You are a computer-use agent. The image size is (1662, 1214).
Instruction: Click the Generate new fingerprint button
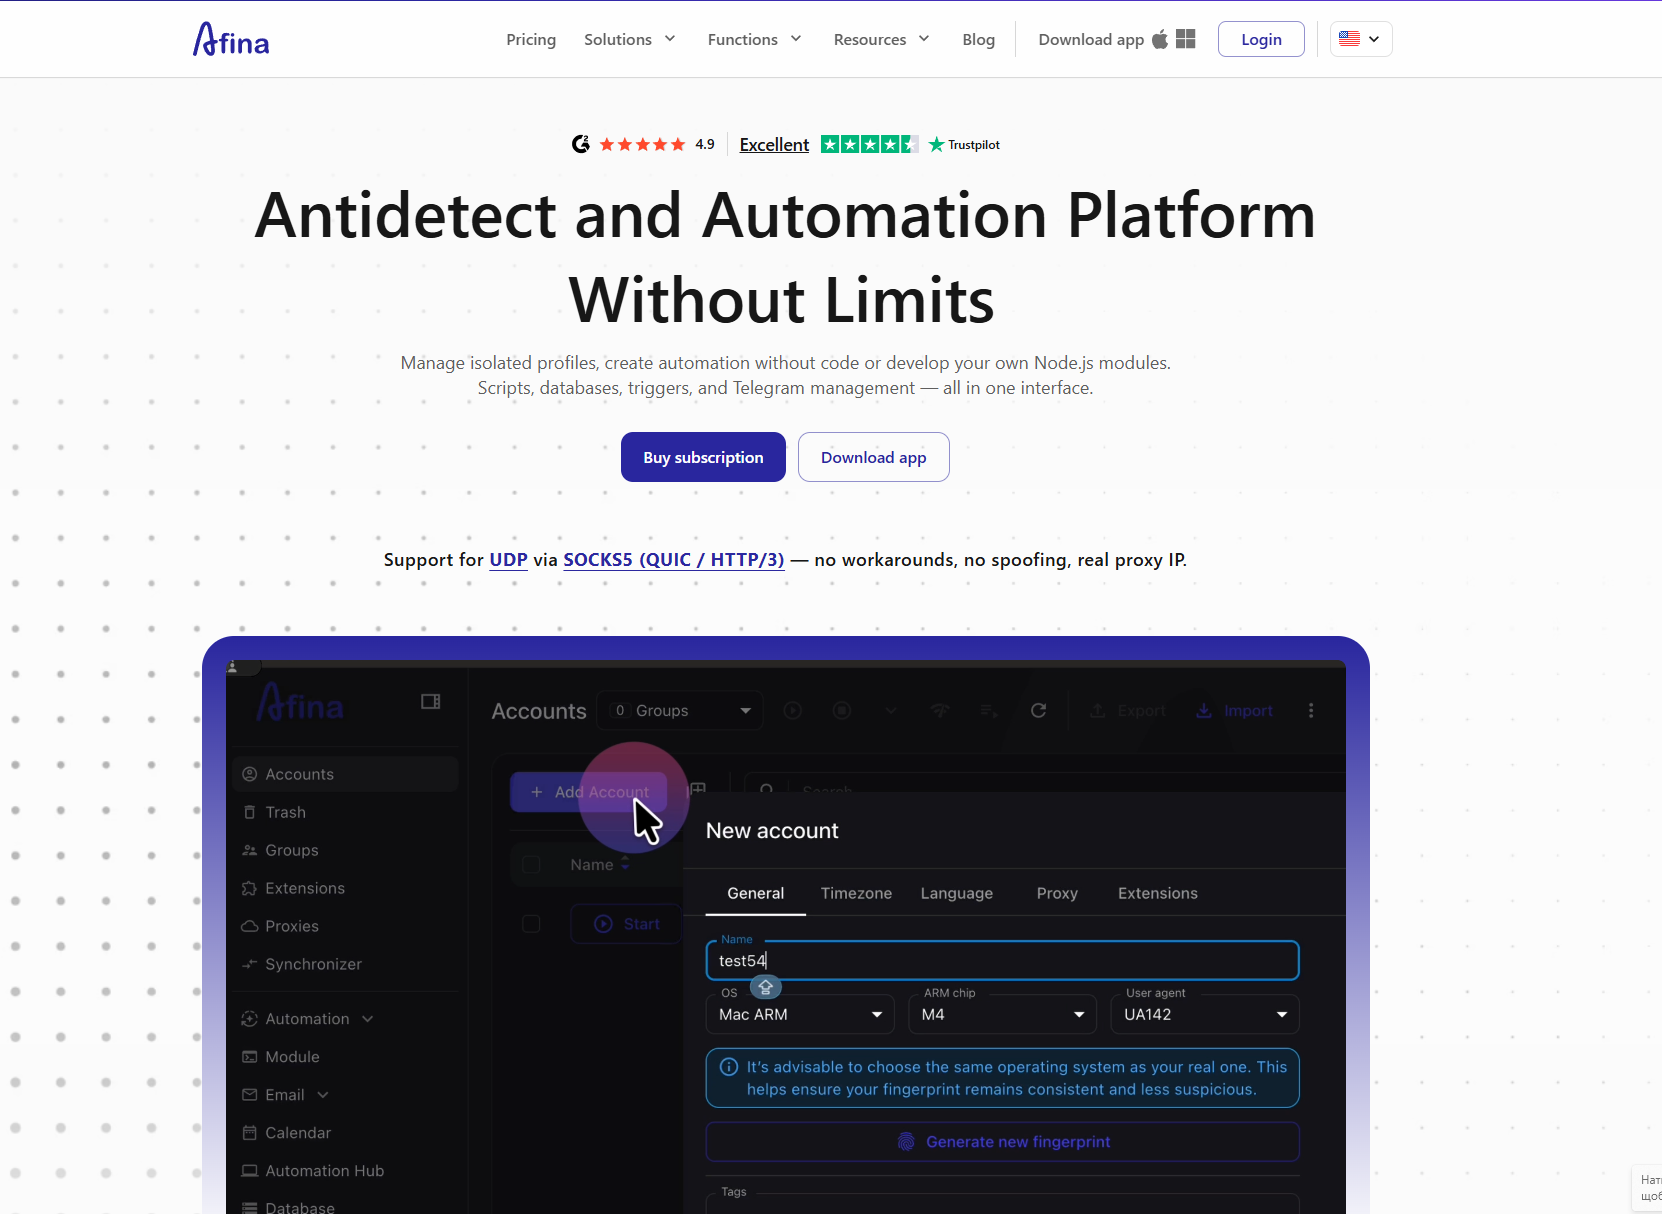(x=1003, y=1142)
